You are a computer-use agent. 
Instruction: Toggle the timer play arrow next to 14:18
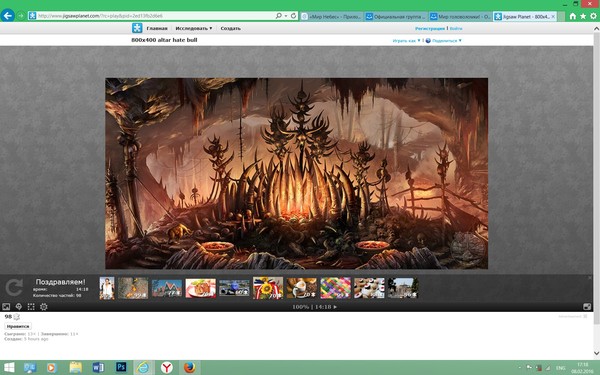[x=335, y=307]
